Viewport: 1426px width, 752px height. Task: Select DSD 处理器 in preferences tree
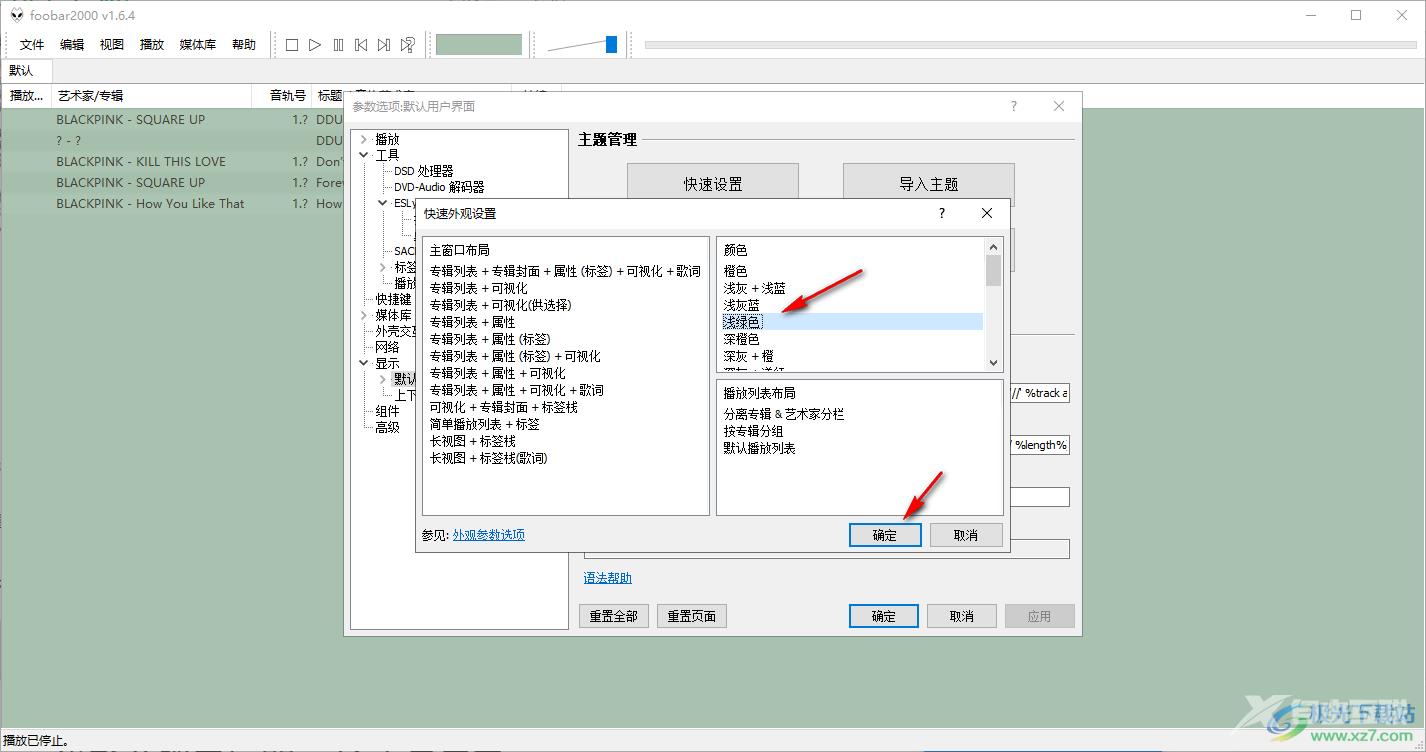(x=424, y=171)
